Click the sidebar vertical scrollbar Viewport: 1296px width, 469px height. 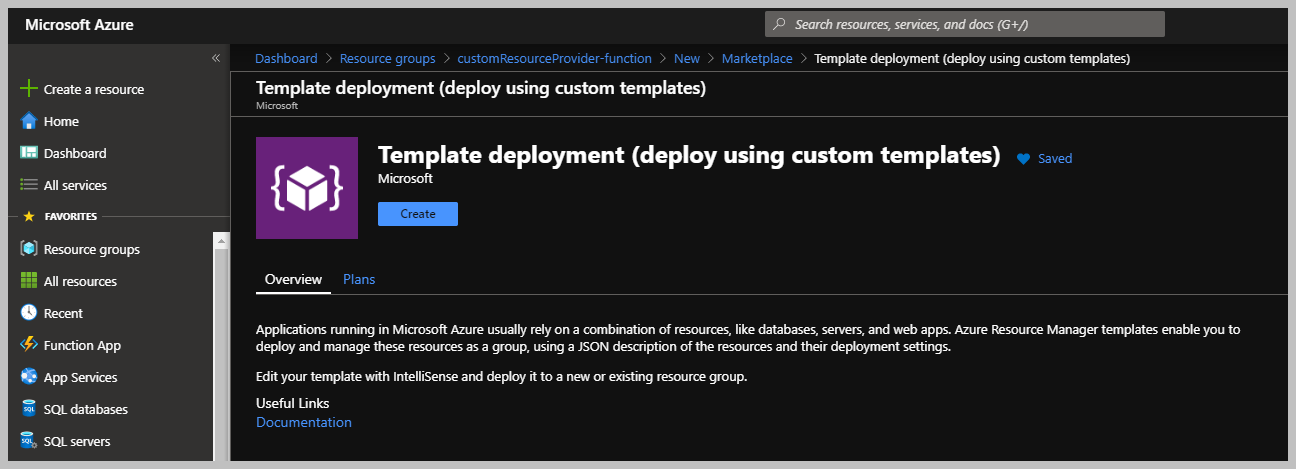coord(222,346)
